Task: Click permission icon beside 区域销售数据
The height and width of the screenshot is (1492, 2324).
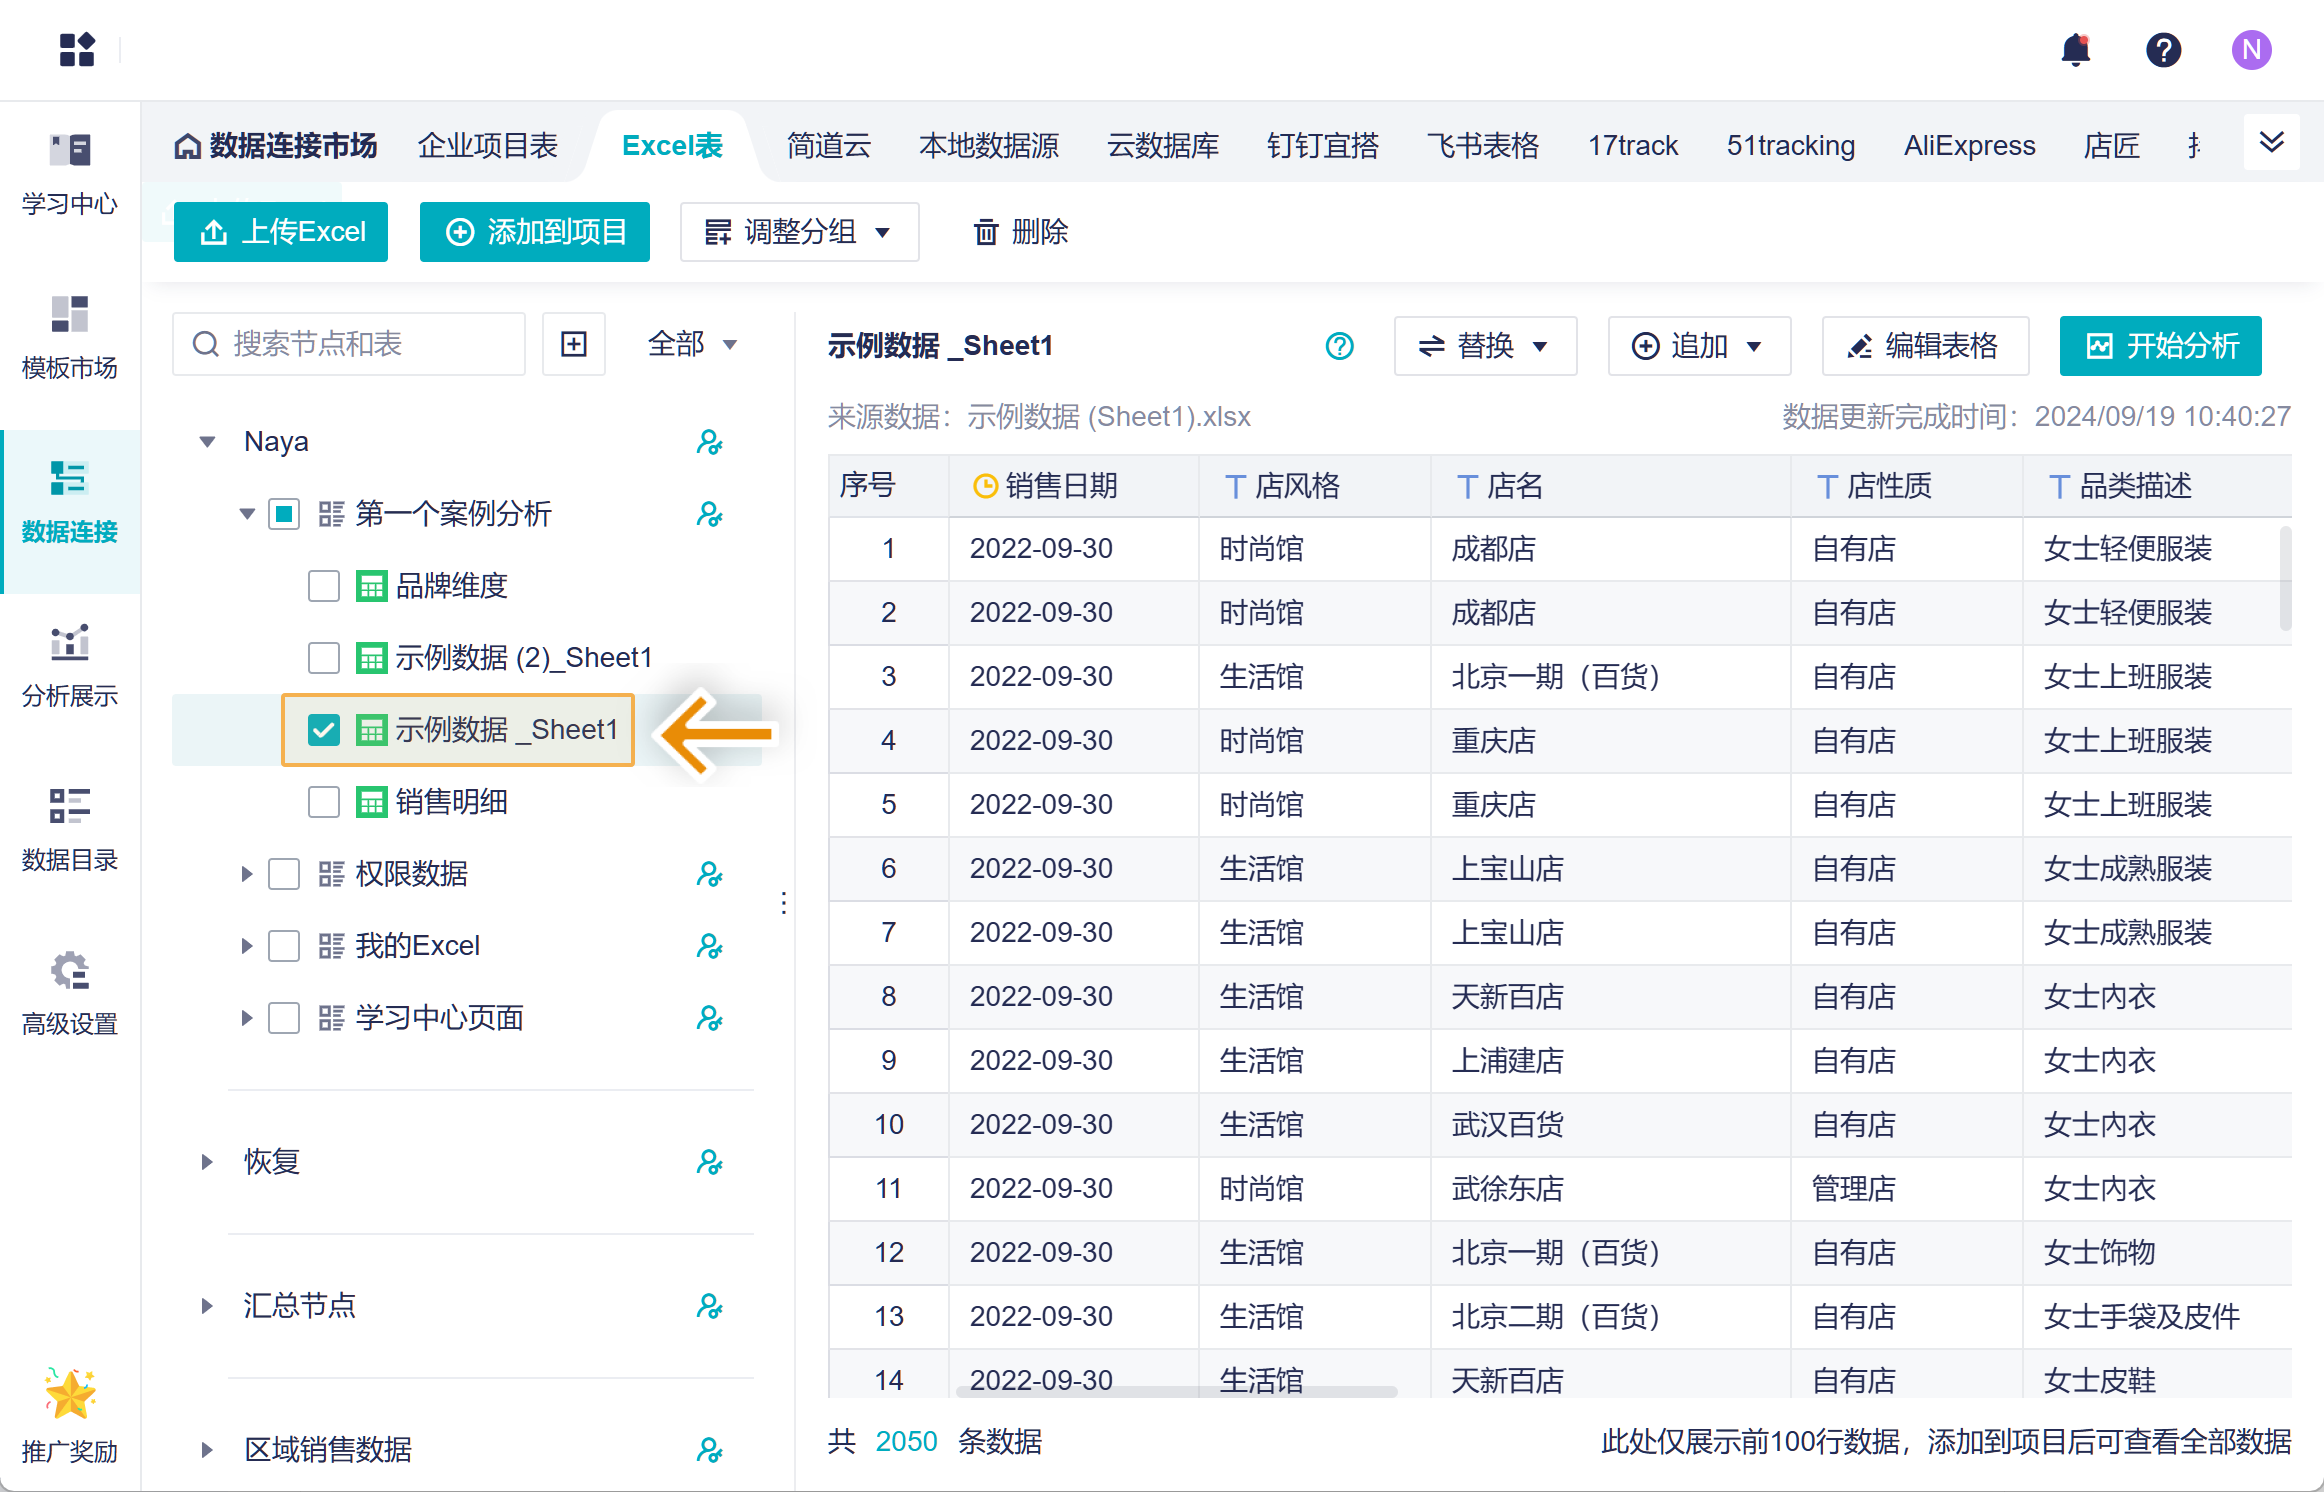Action: coord(709,1450)
